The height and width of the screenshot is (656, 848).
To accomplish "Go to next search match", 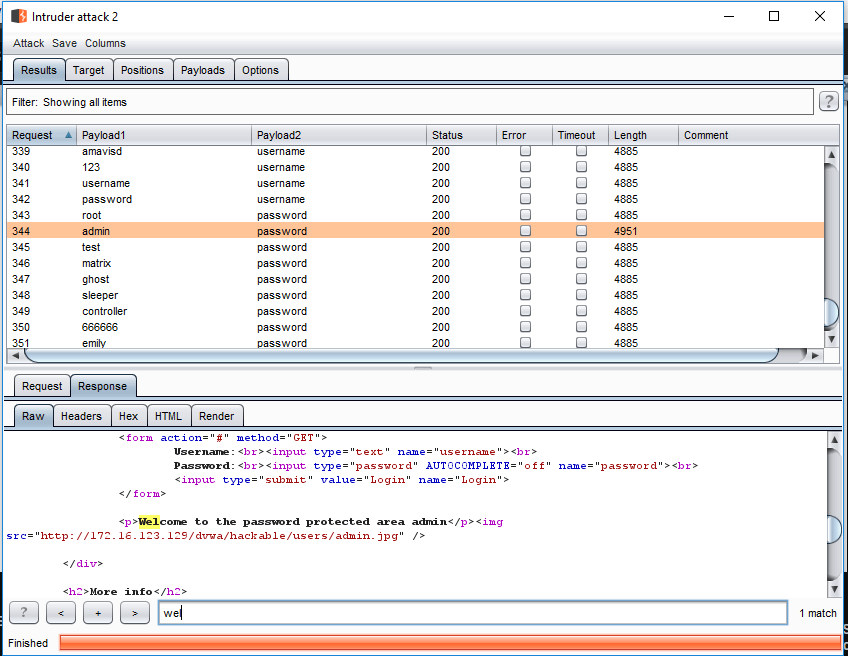I will (135, 613).
